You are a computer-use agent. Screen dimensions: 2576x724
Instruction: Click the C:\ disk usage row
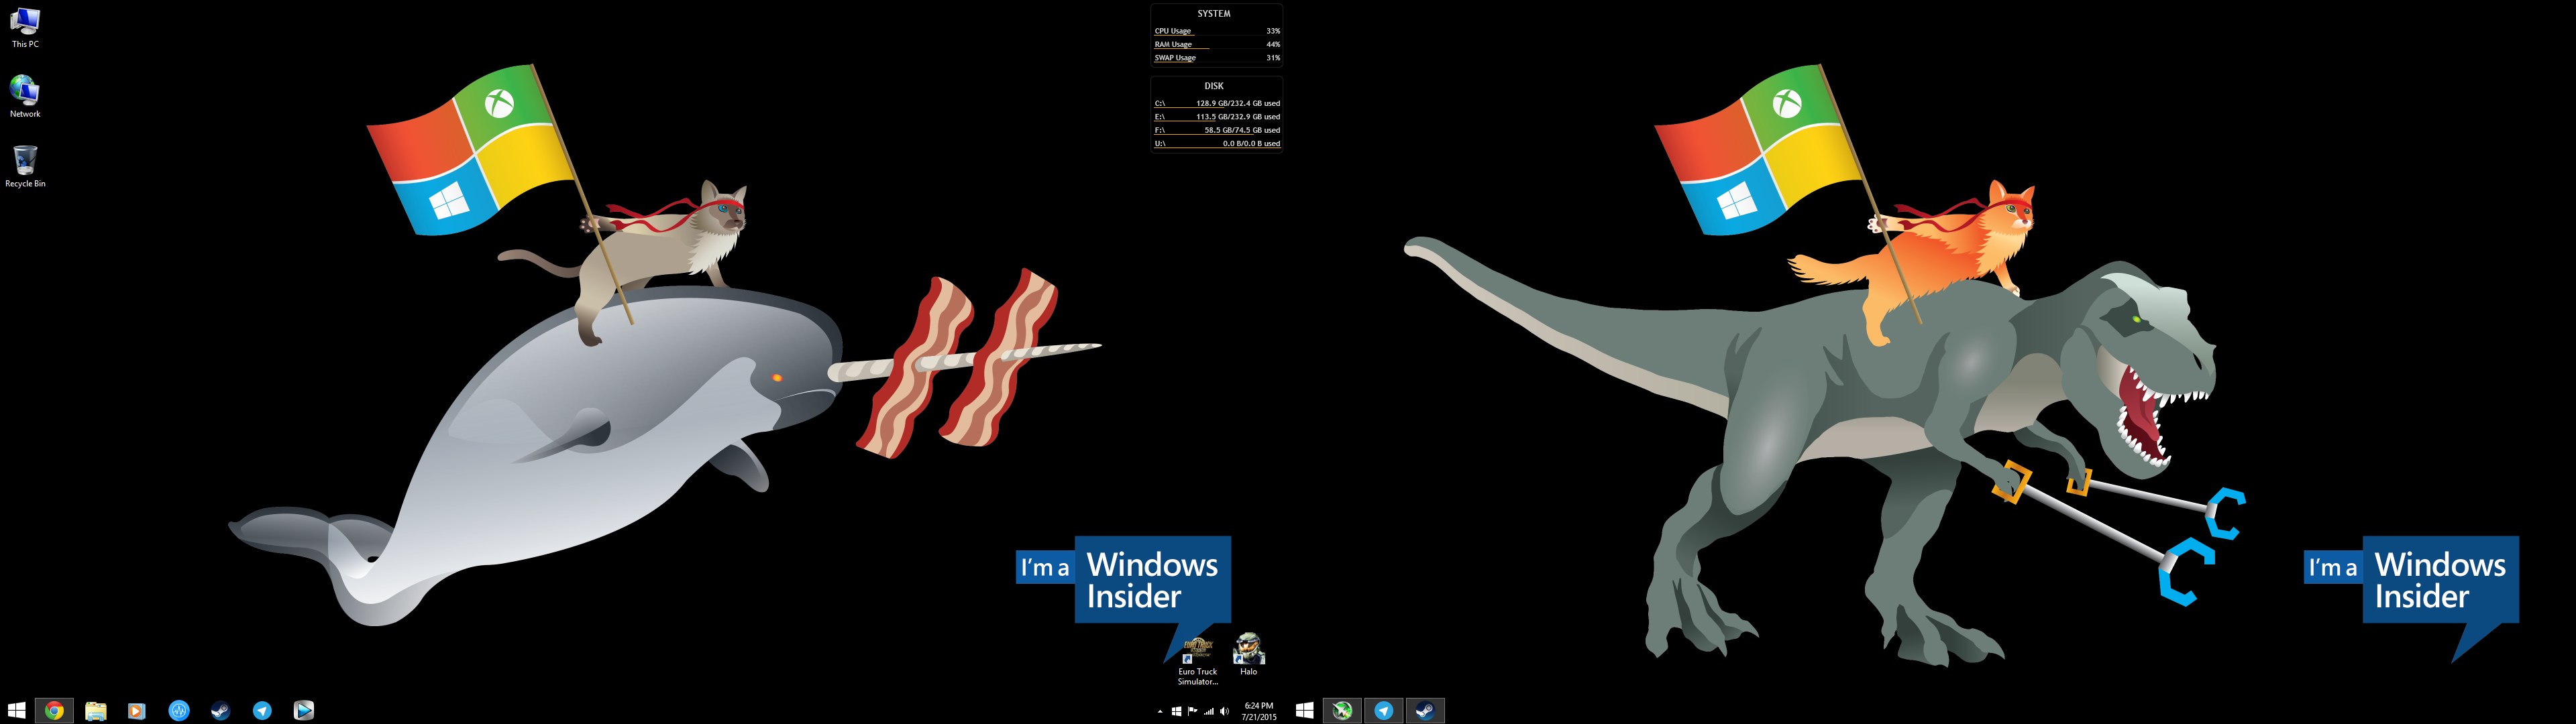coord(1217,103)
